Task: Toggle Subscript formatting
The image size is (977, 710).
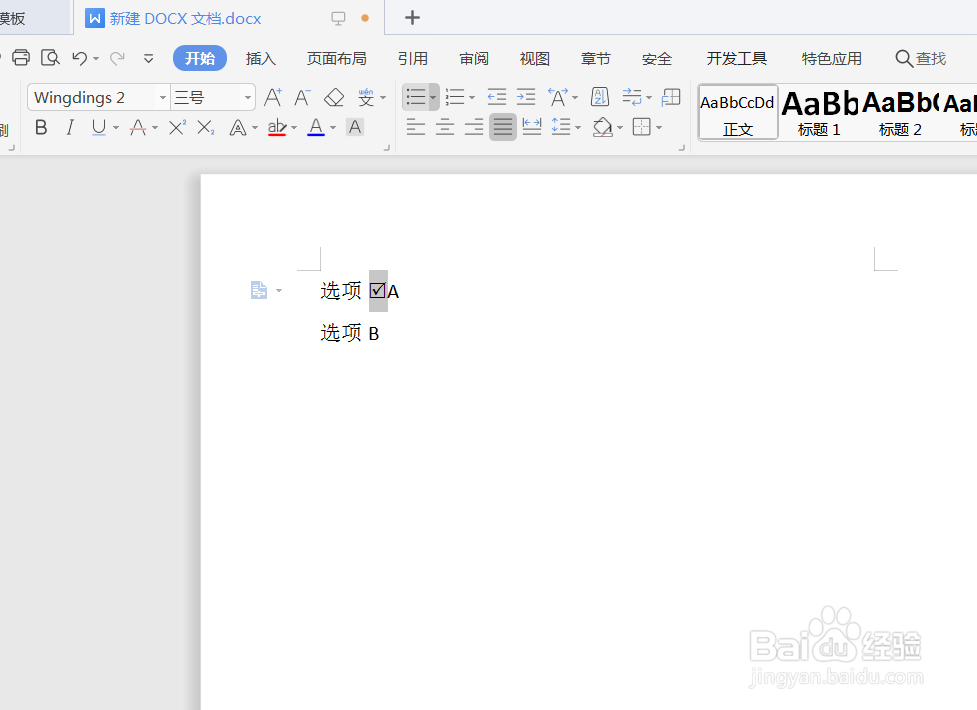Action: tap(206, 128)
